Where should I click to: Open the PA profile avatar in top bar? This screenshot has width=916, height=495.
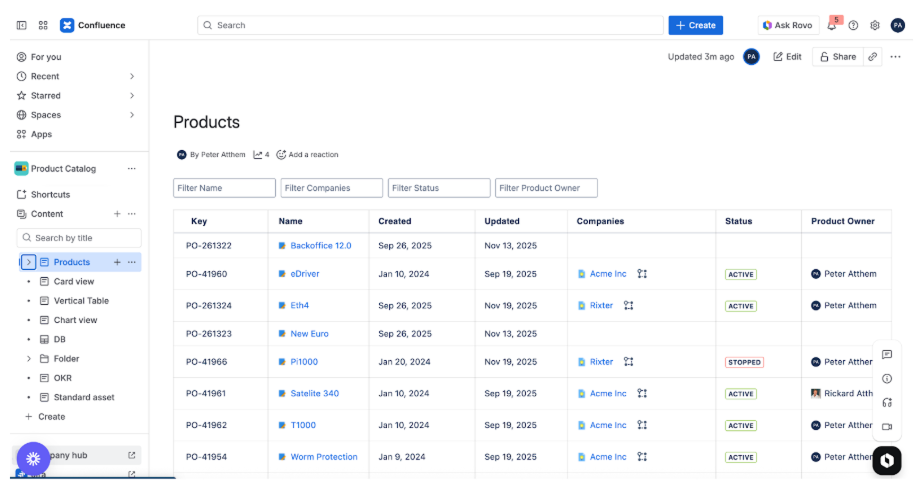click(898, 25)
